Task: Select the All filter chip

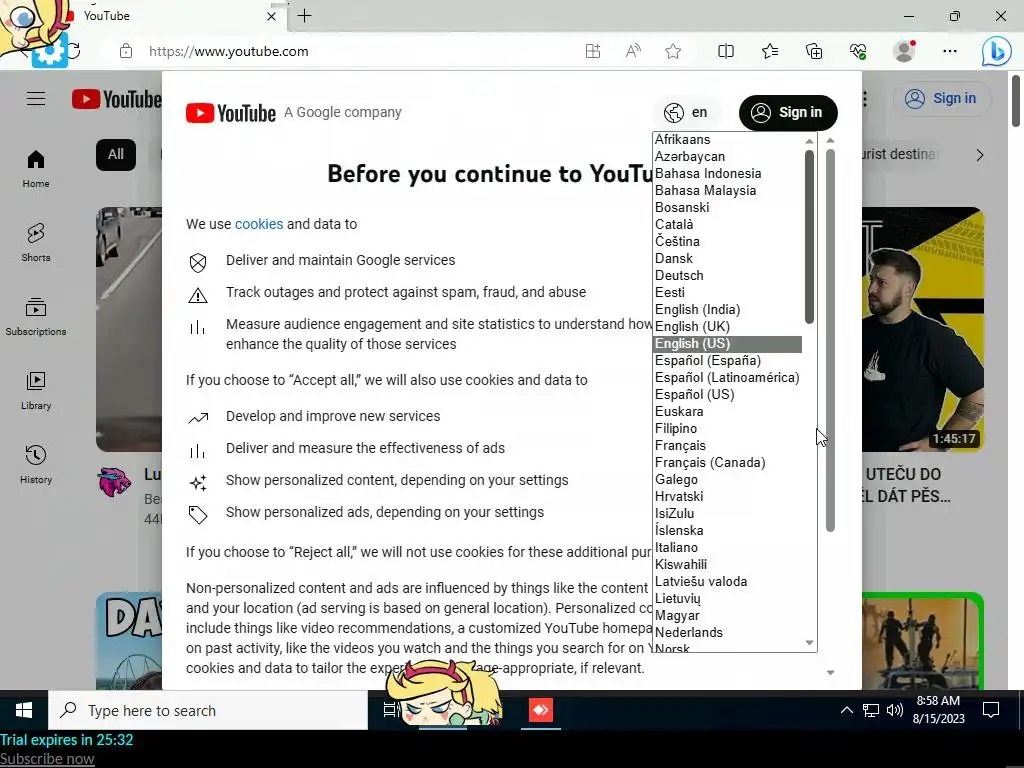Action: (116, 155)
